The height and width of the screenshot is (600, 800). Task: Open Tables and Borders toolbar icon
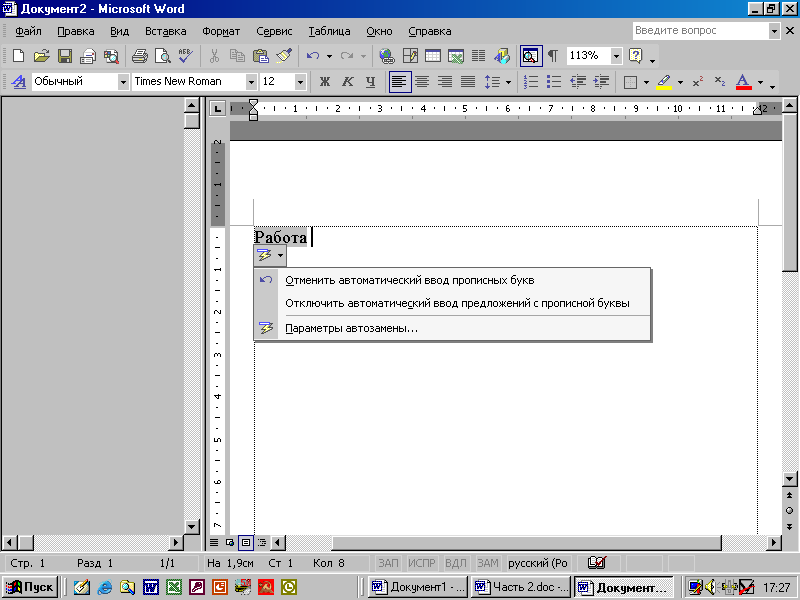coord(410,56)
